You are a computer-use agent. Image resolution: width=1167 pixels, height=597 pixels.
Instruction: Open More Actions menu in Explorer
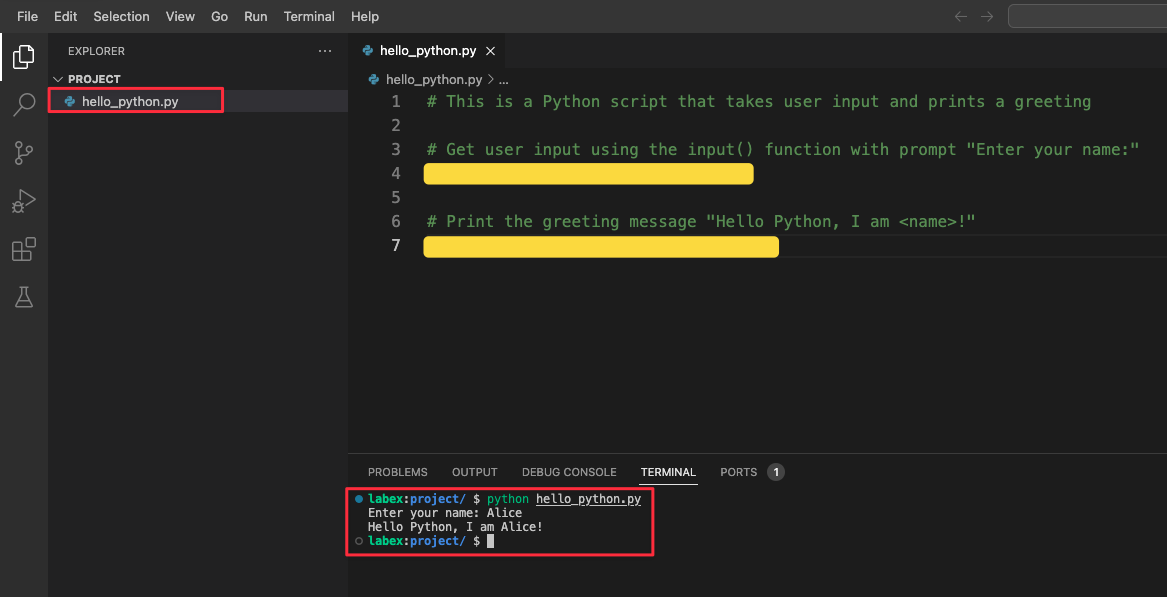pyautogui.click(x=324, y=50)
